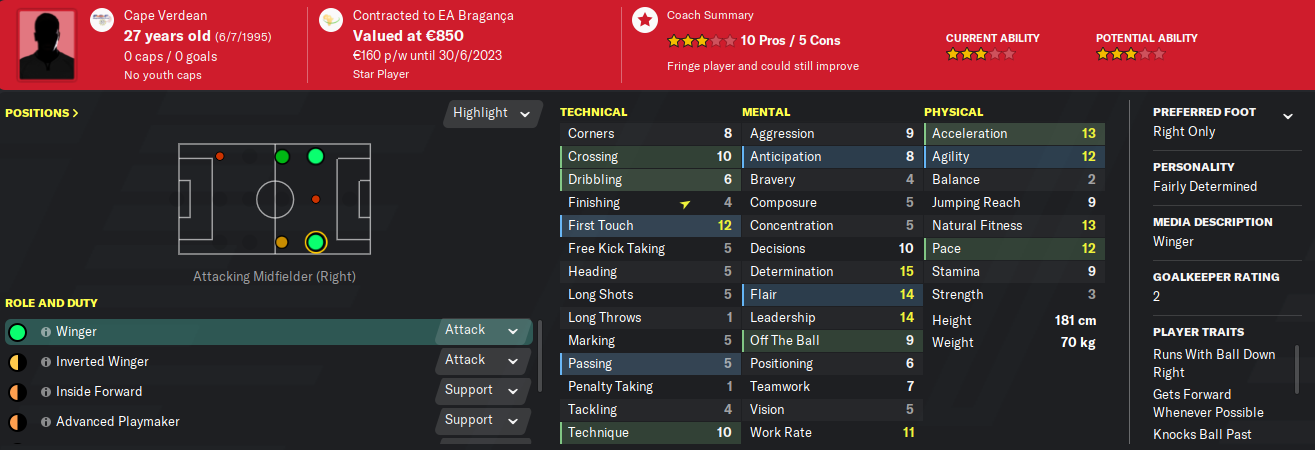Viewport: 1315px width, 450px height.
Task: Click the Inverted Winger info icon
Action: [46, 362]
